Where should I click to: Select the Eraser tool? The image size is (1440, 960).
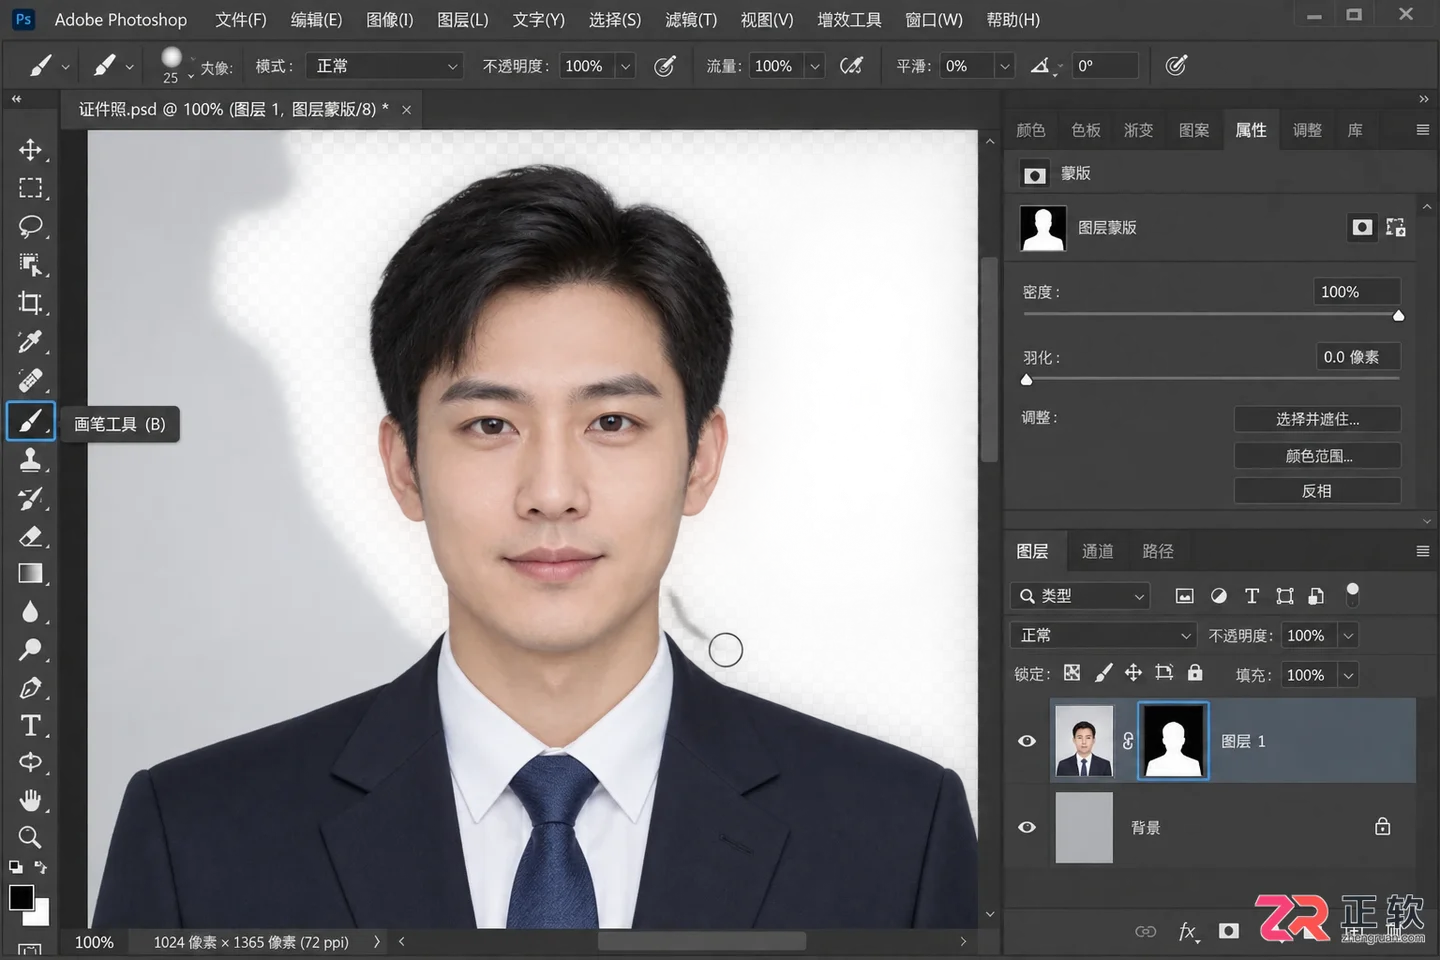[x=30, y=536]
